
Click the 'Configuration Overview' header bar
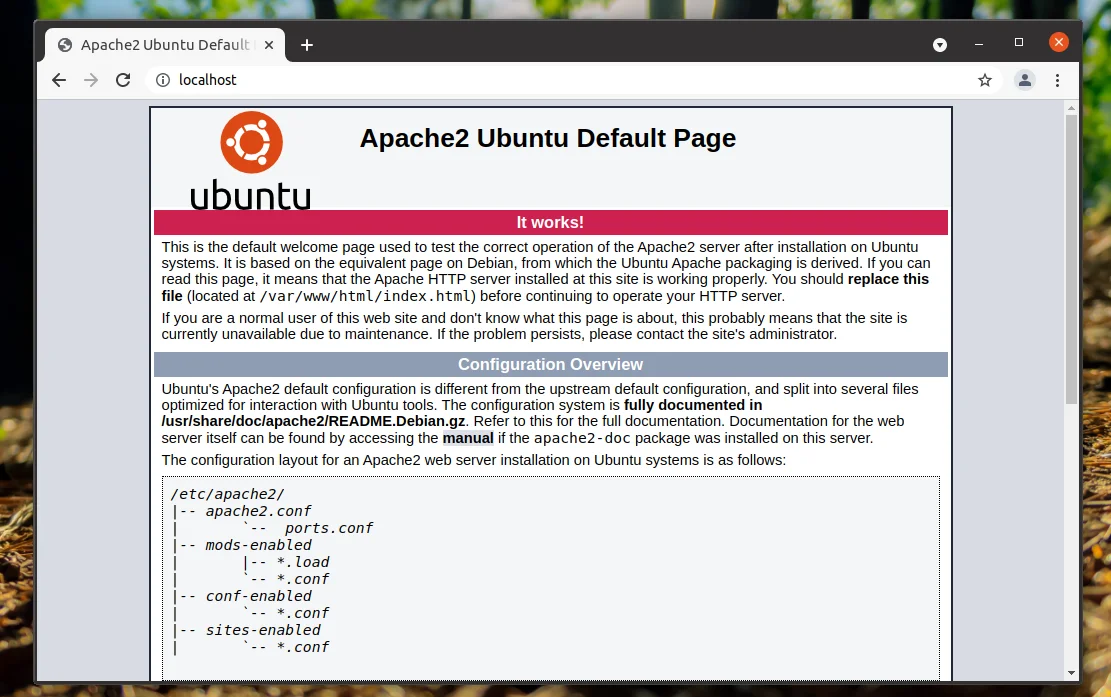coord(550,364)
